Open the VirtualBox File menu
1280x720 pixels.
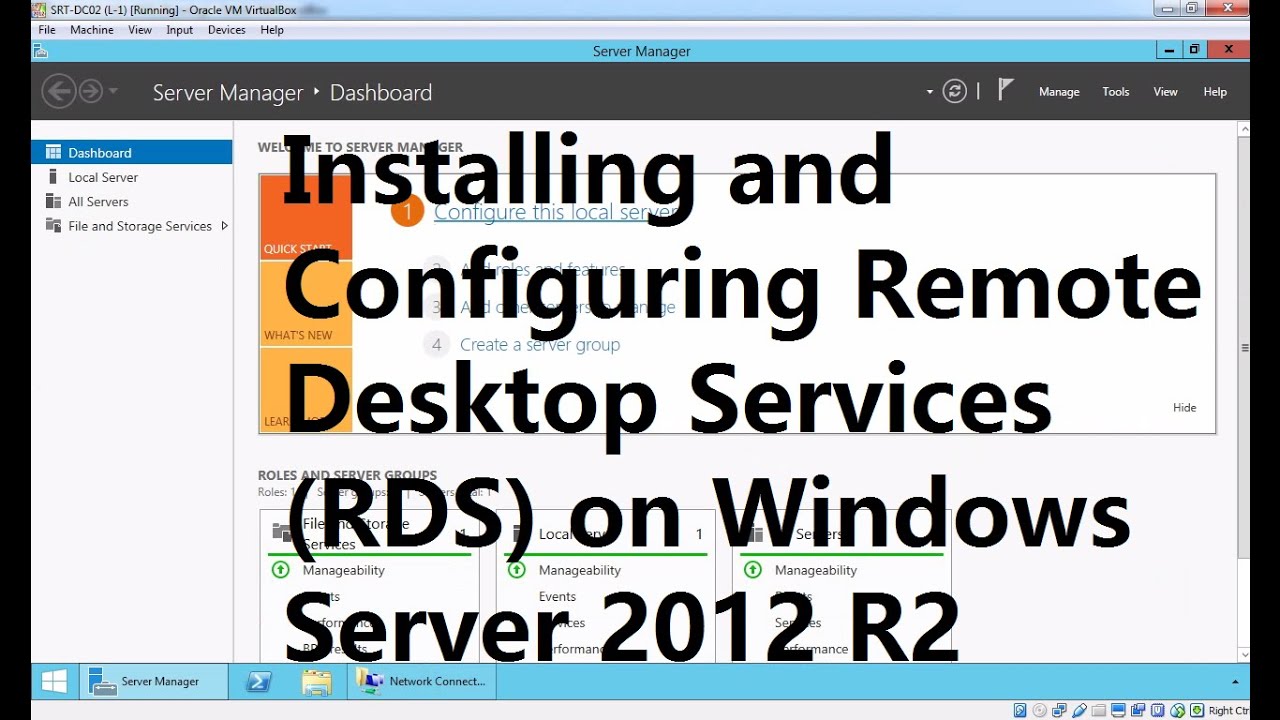pos(46,30)
